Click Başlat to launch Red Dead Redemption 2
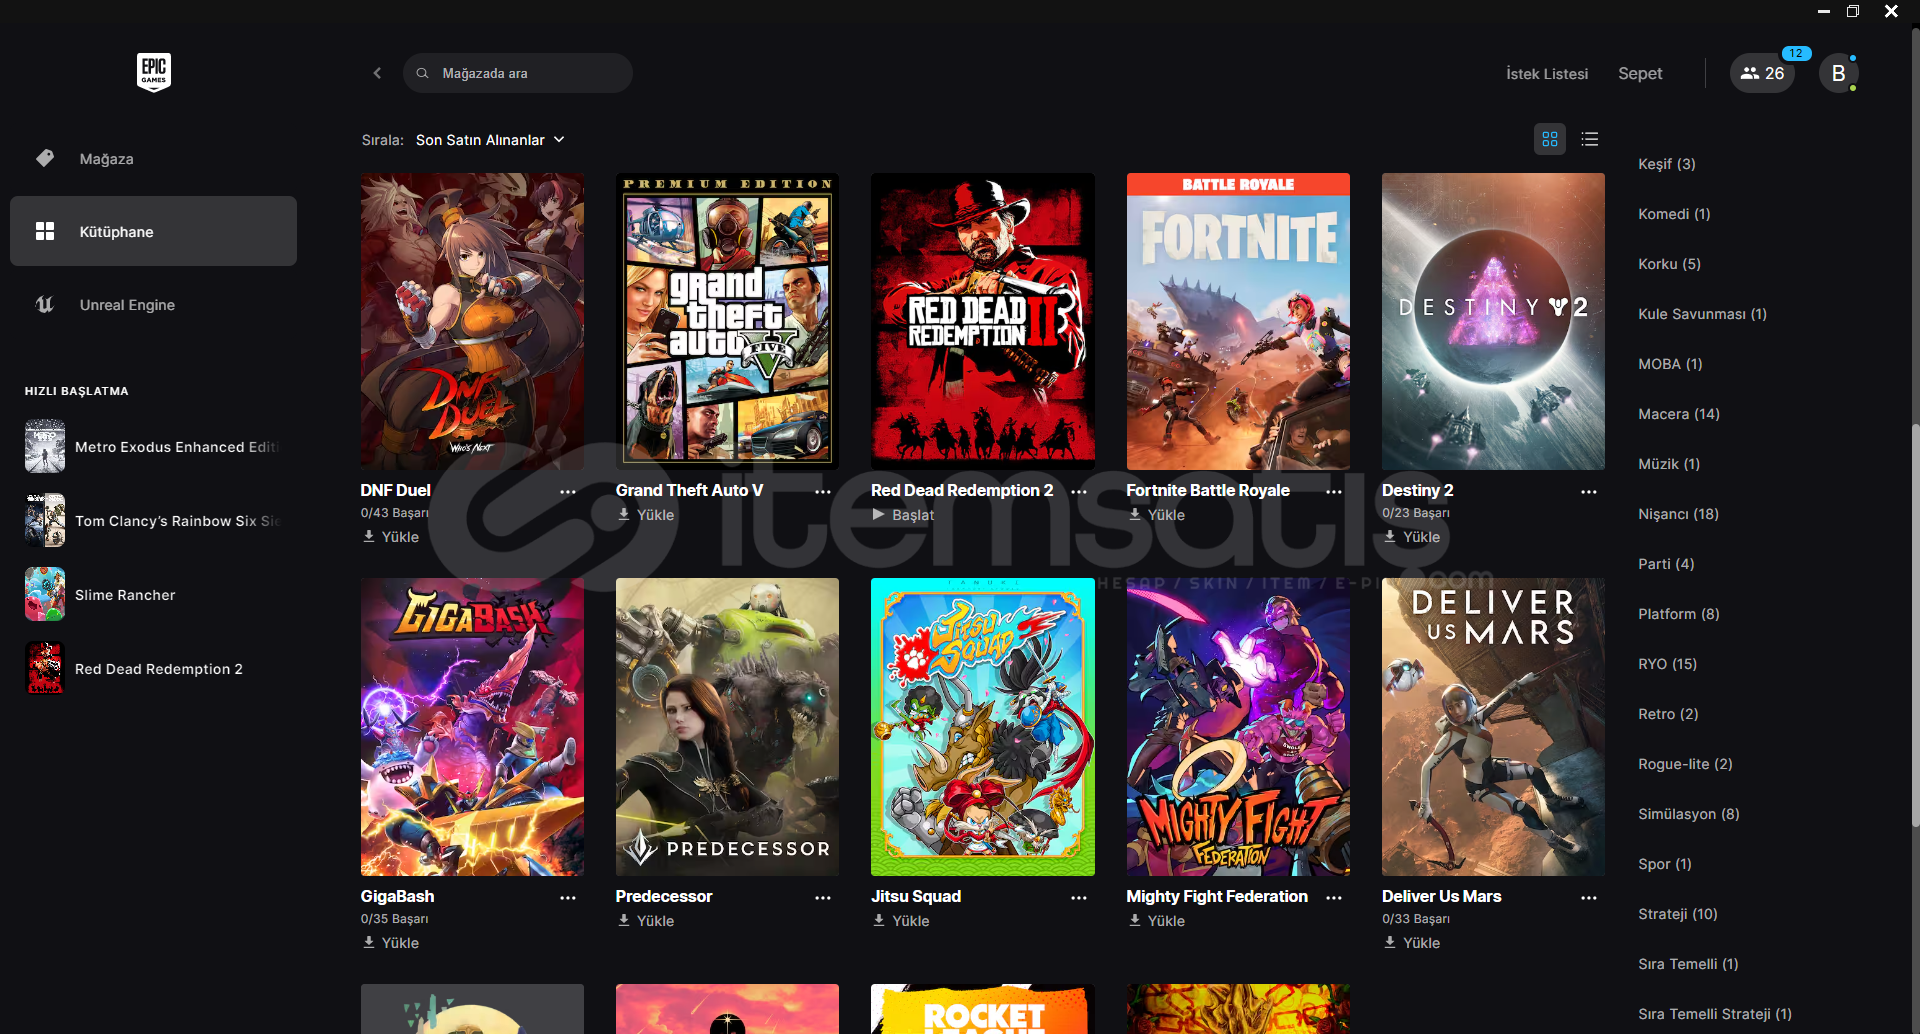 (x=903, y=515)
